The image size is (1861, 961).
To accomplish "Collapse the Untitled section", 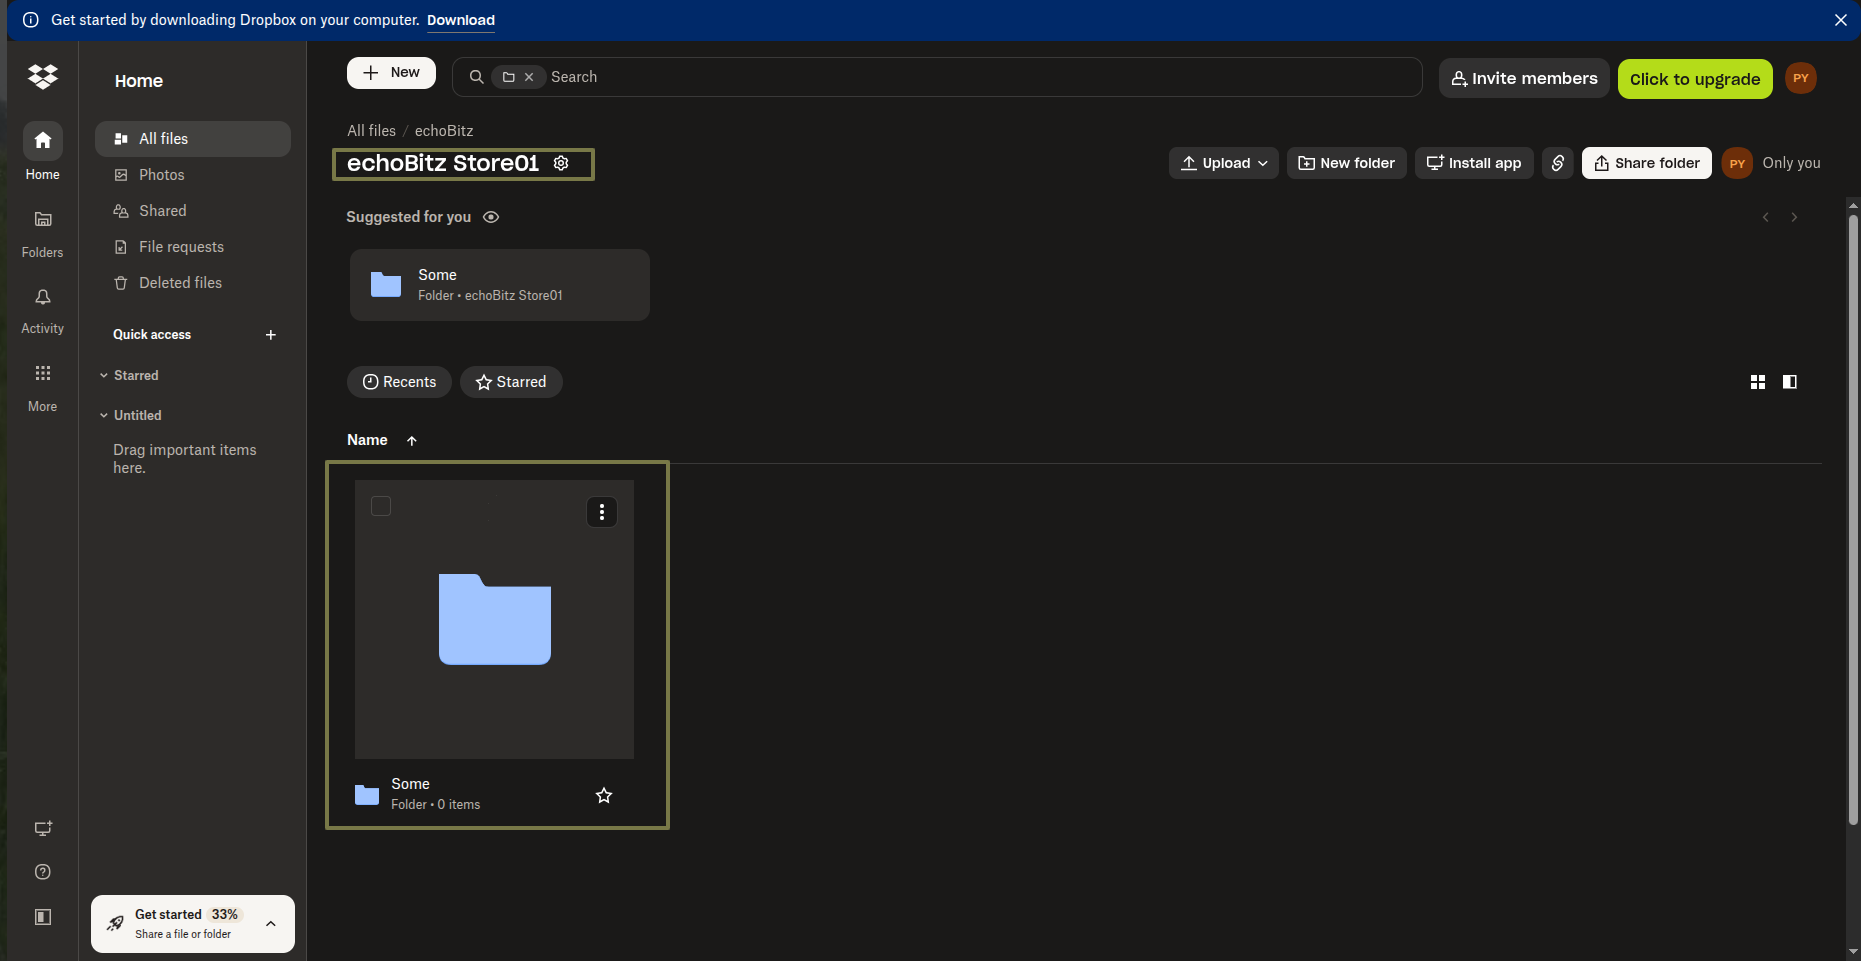I will pyautogui.click(x=104, y=416).
